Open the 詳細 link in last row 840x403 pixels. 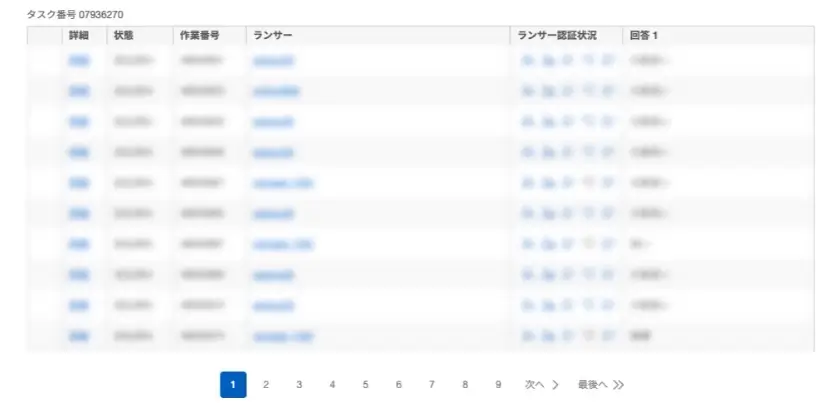[x=78, y=336]
